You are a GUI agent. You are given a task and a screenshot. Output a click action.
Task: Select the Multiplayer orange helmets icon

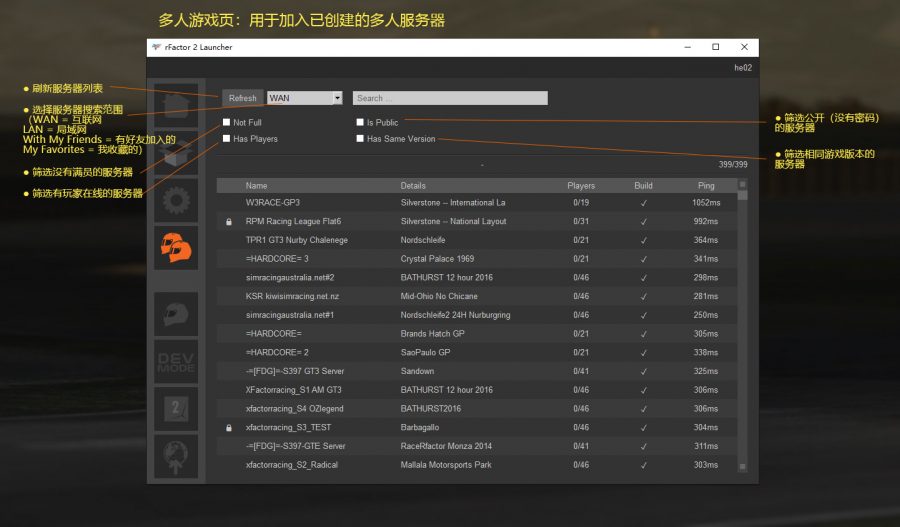click(x=176, y=247)
